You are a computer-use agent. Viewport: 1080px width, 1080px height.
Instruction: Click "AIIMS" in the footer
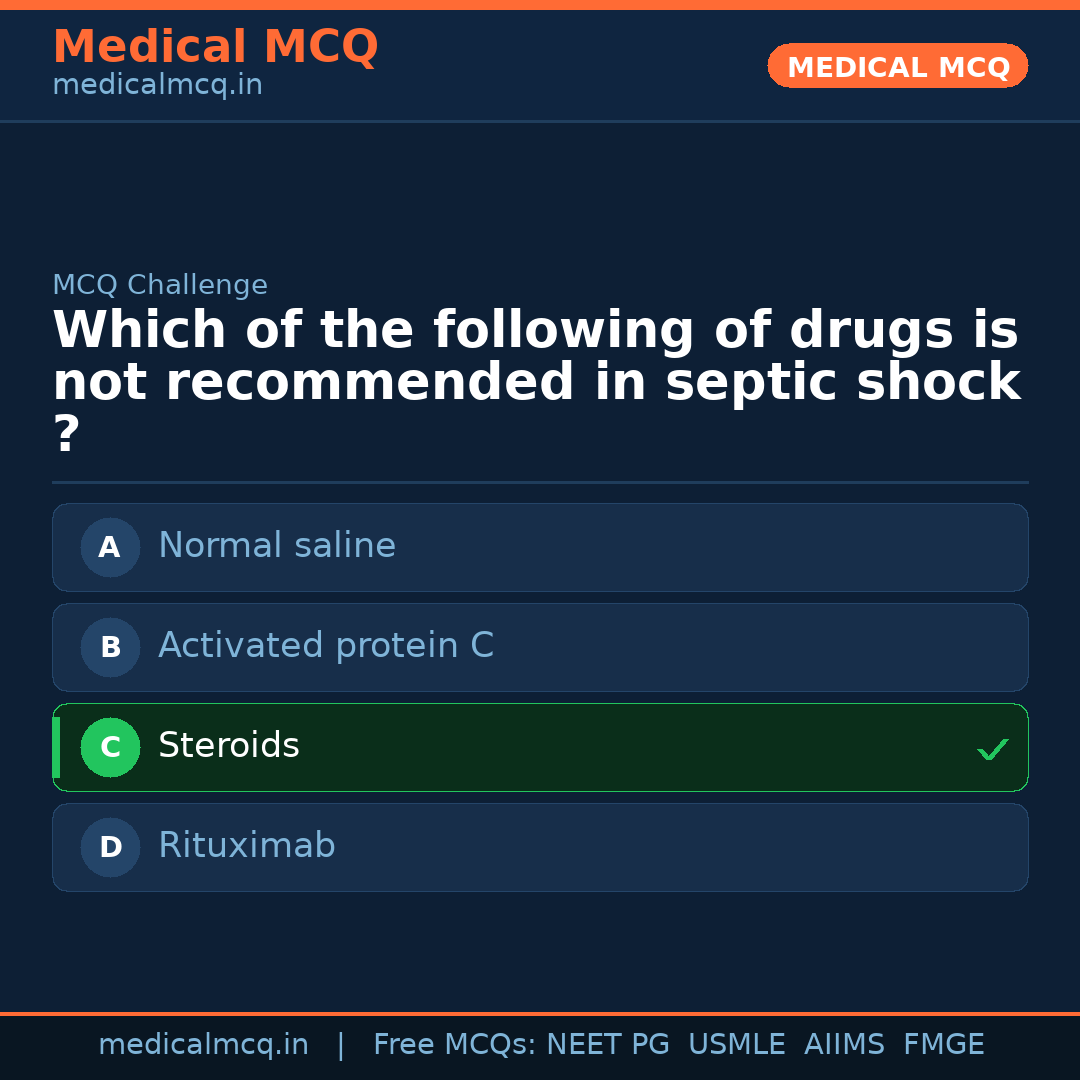pyautogui.click(x=844, y=1045)
